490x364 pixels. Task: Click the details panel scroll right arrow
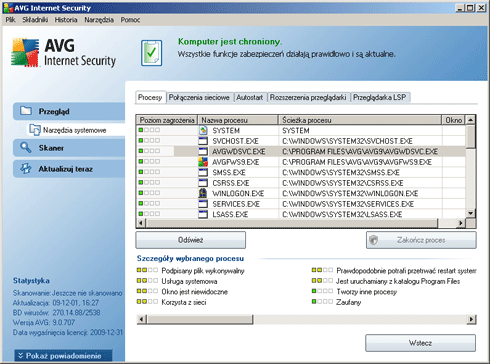coord(471,319)
